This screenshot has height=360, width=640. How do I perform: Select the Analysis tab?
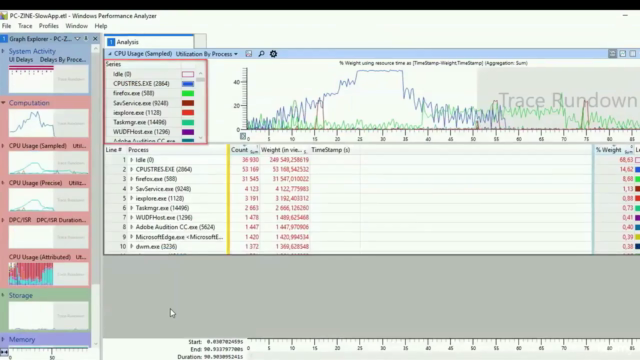click(149, 42)
